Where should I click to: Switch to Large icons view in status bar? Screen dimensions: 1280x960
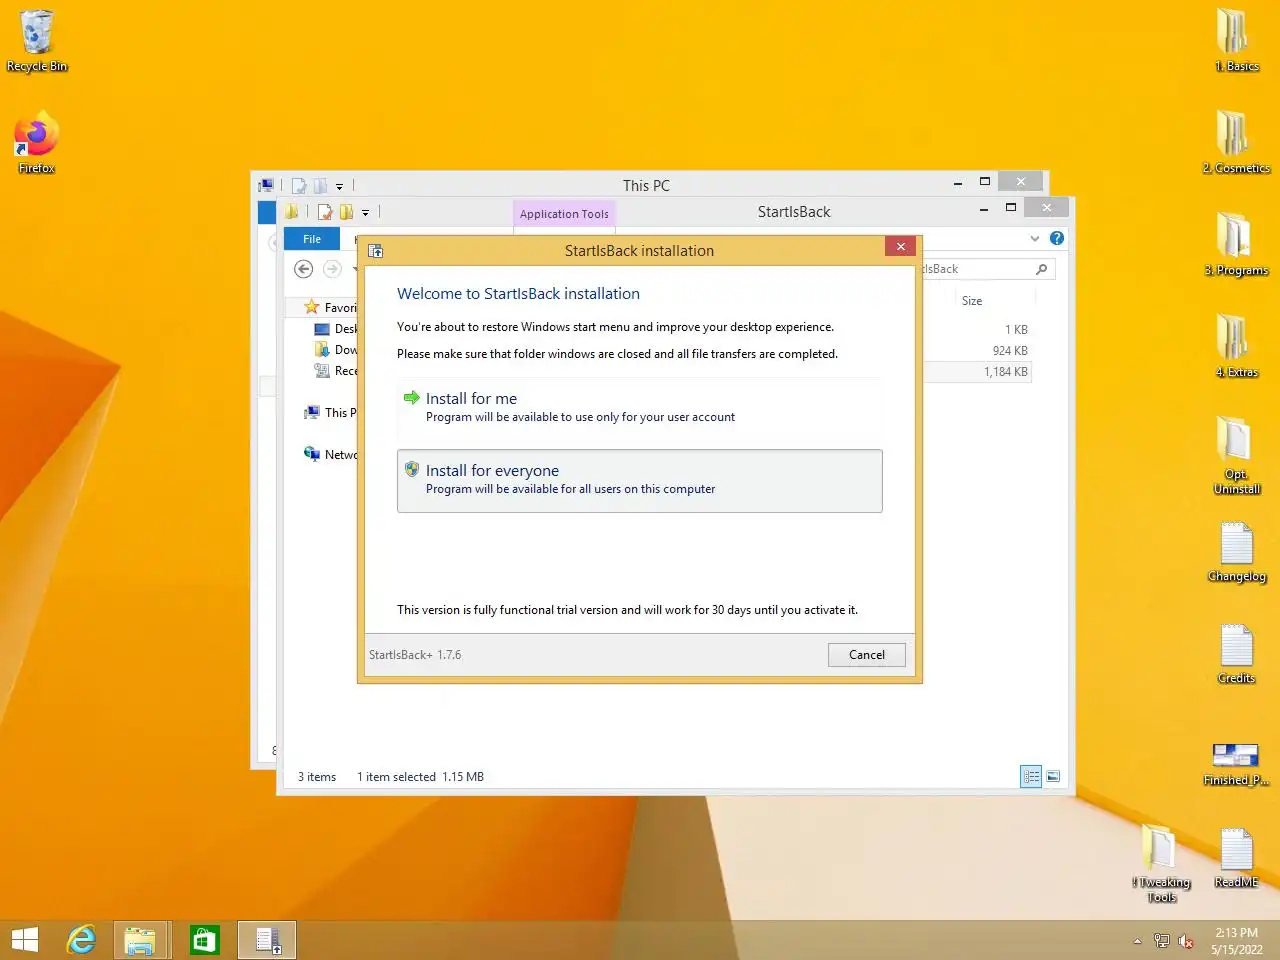click(x=1053, y=777)
